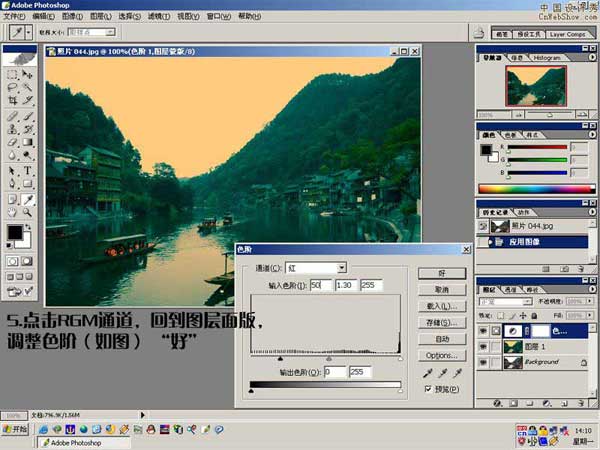Pick the gray point eyedropper in Levels
Image resolution: width=600 pixels, height=450 pixels.
pos(443,372)
